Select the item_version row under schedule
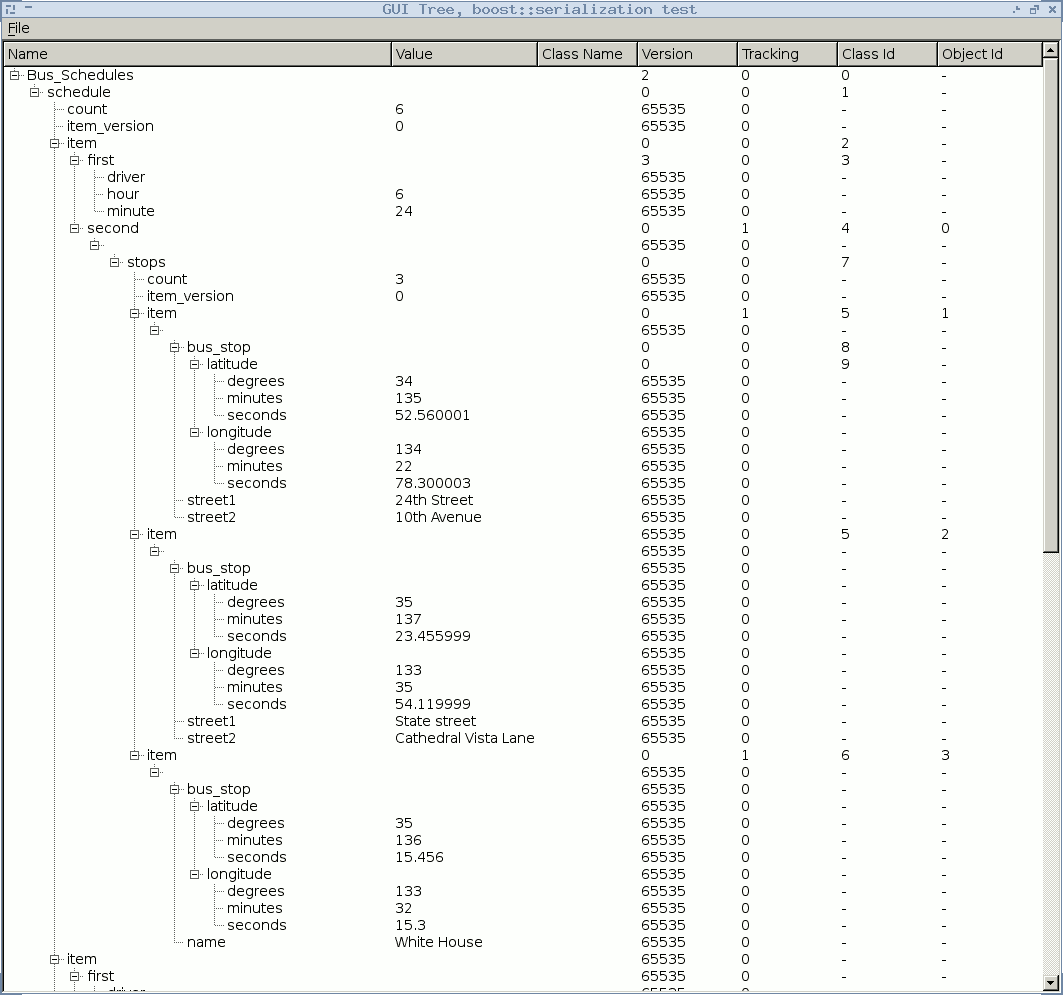1063x995 pixels. (110, 126)
